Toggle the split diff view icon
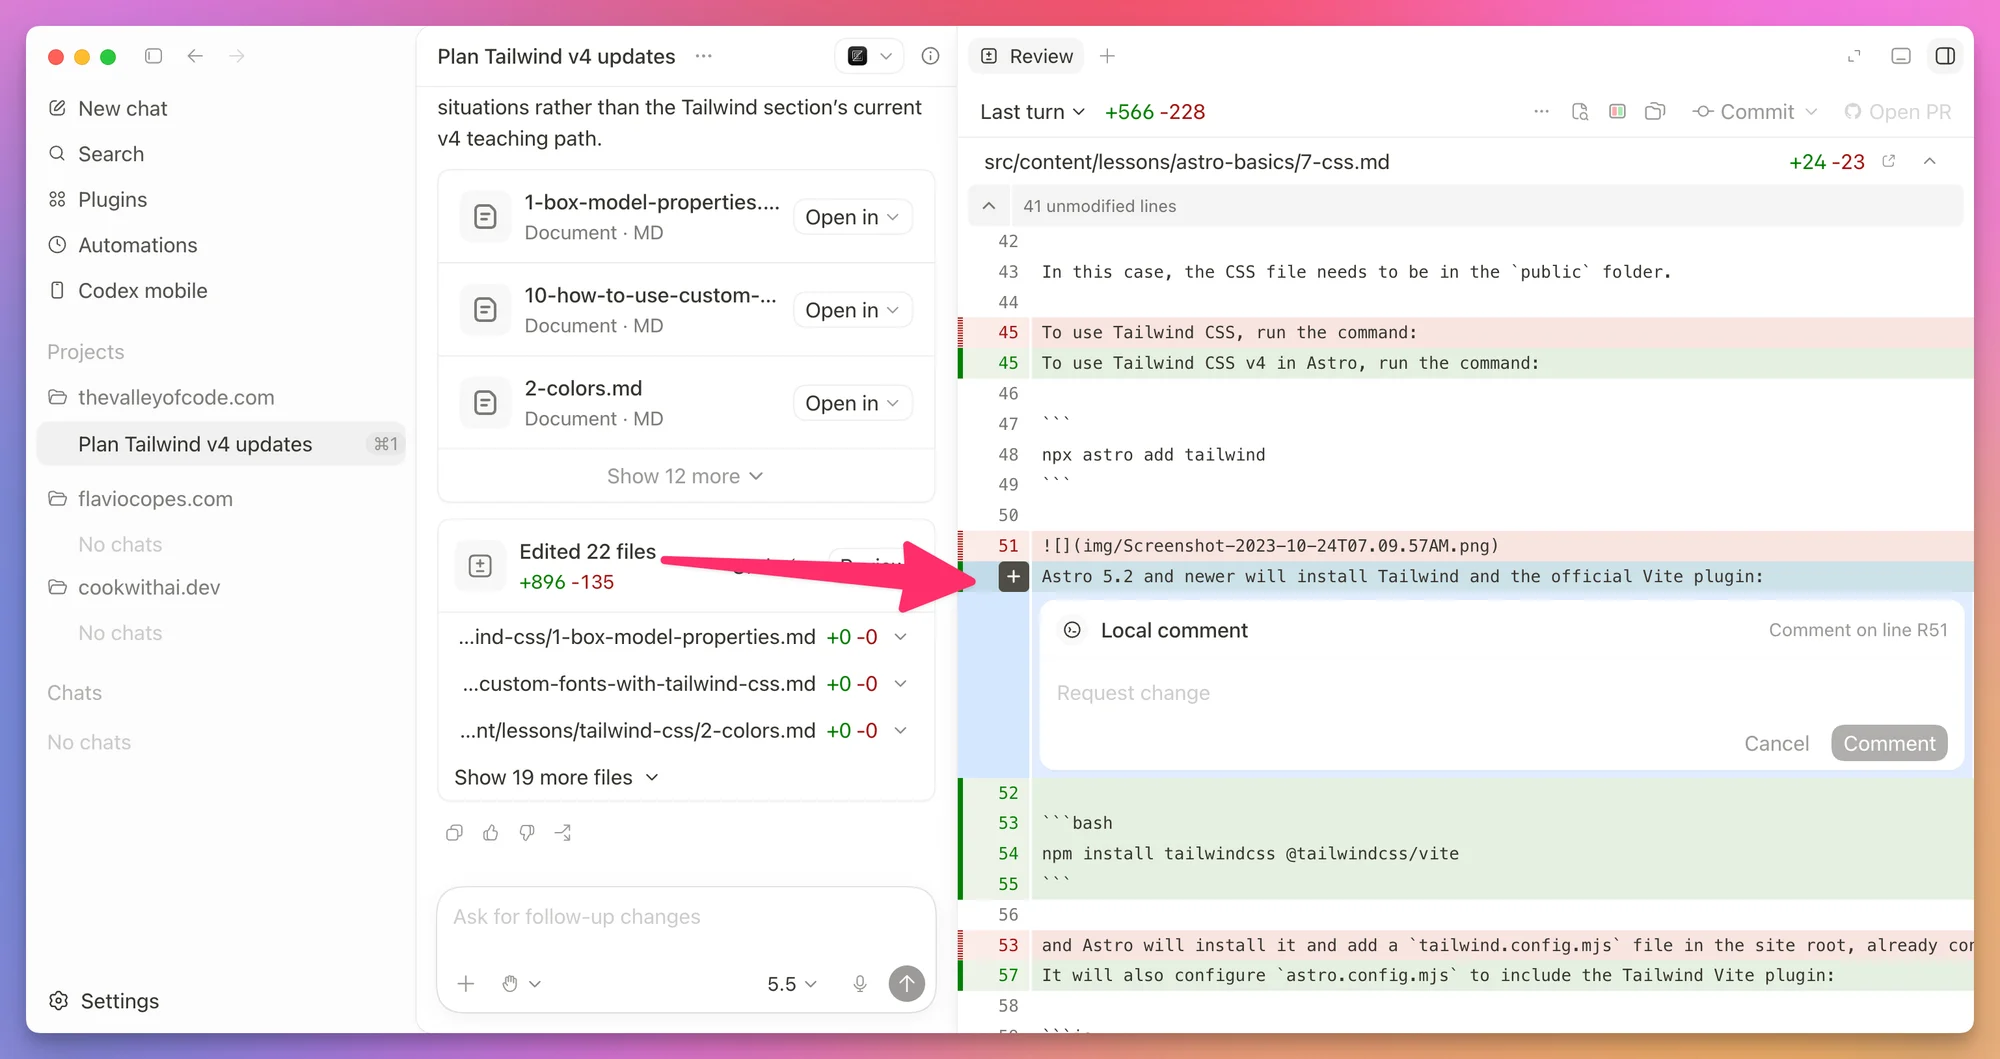Viewport: 2000px width, 1059px height. (x=1617, y=112)
